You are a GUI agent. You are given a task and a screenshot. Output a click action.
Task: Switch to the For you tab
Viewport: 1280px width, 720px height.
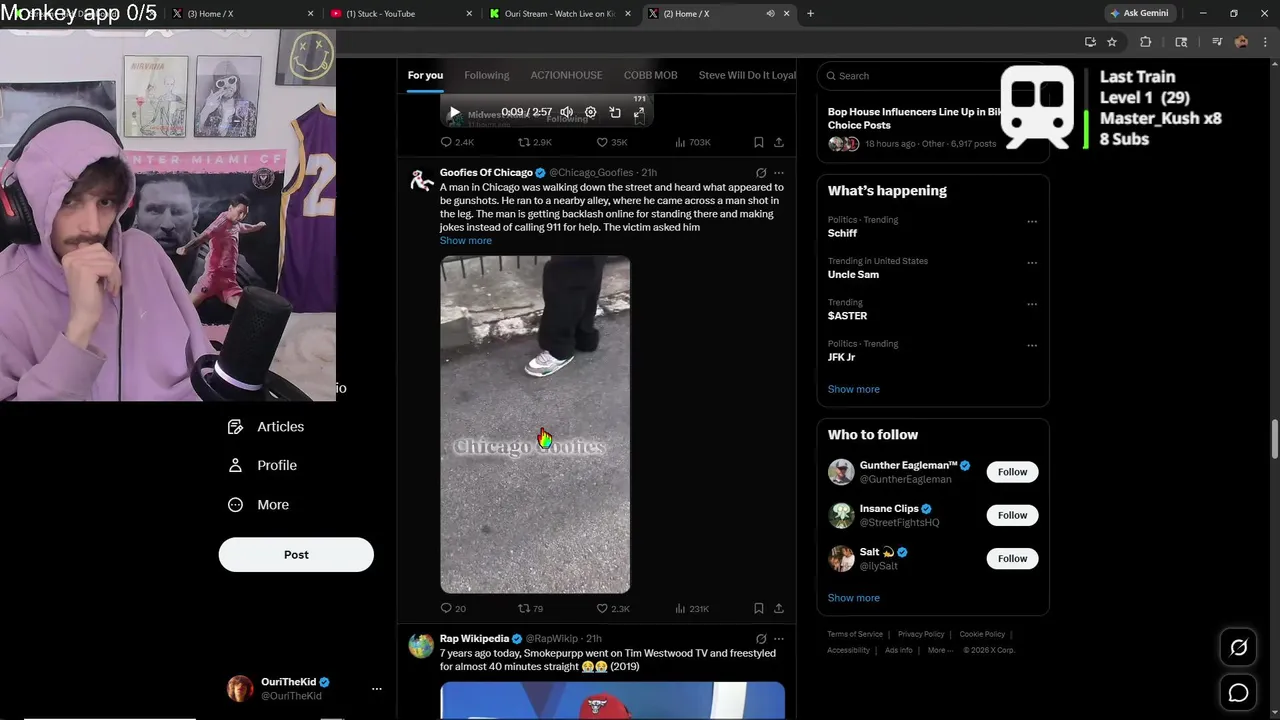(x=425, y=75)
